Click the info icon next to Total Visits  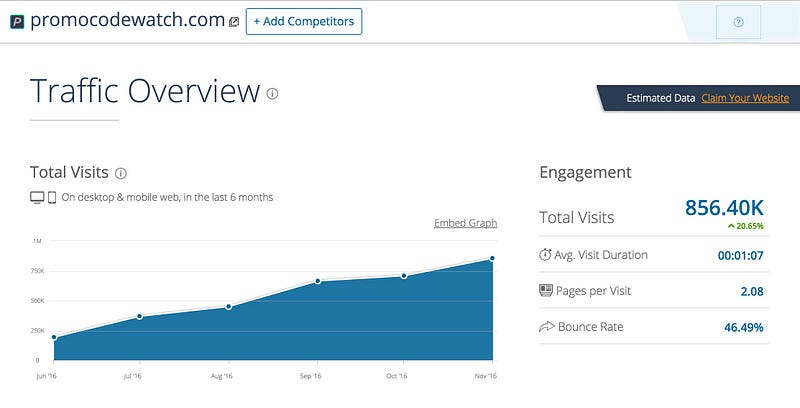(121, 173)
